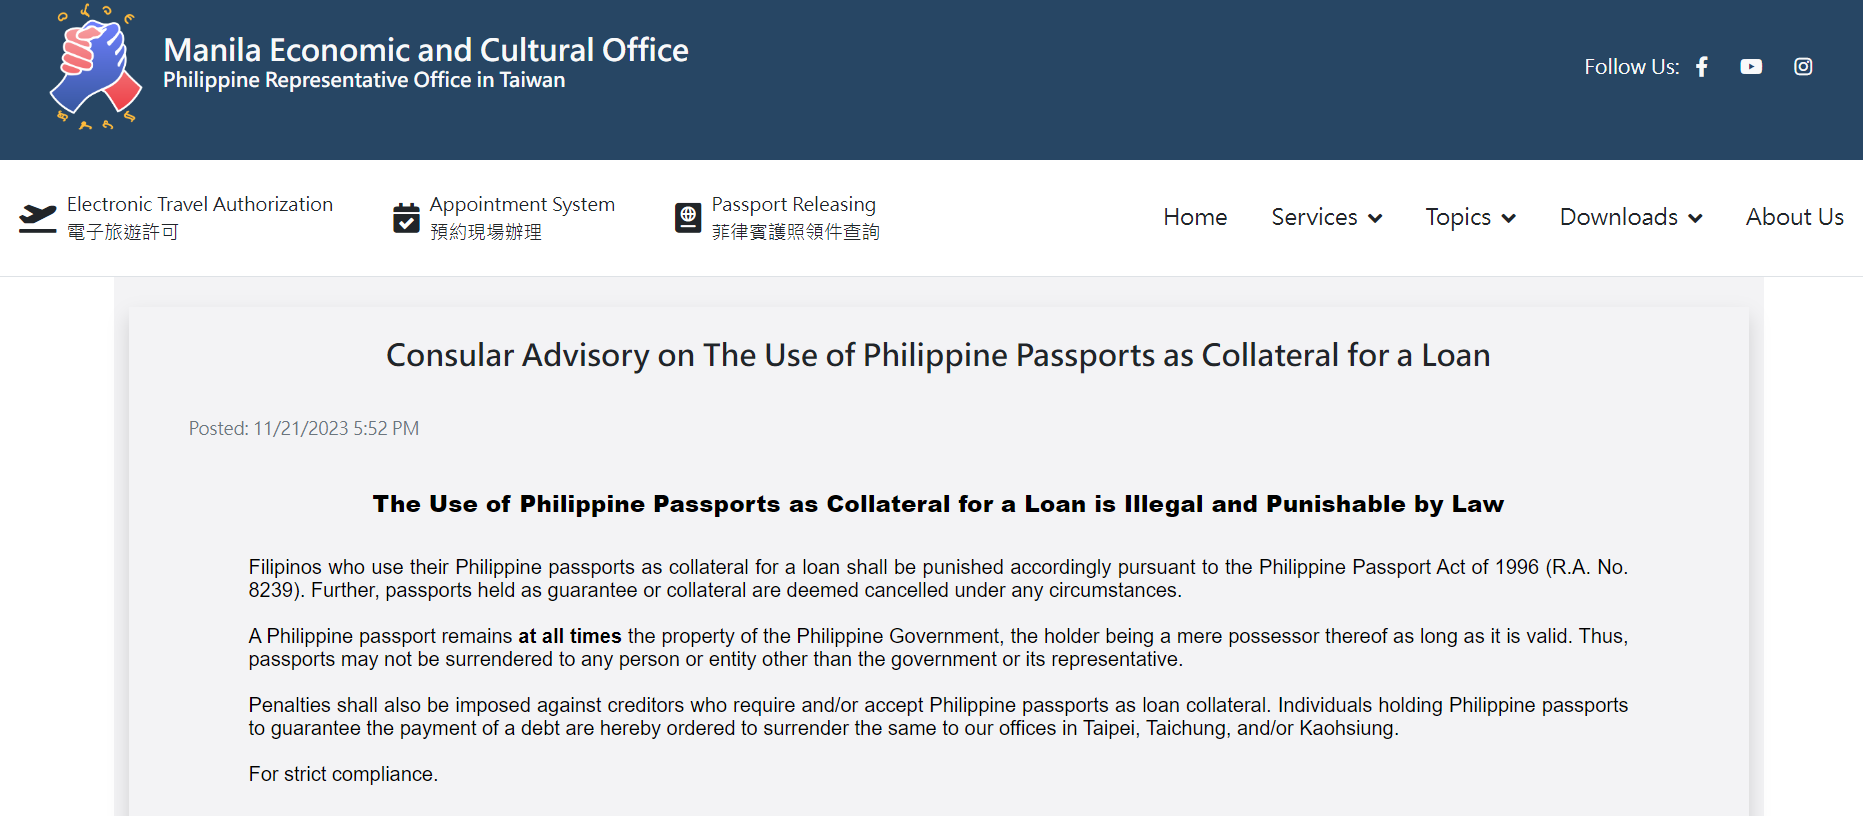Open the About Us menu item
The height and width of the screenshot is (816, 1863).
coord(1794,217)
